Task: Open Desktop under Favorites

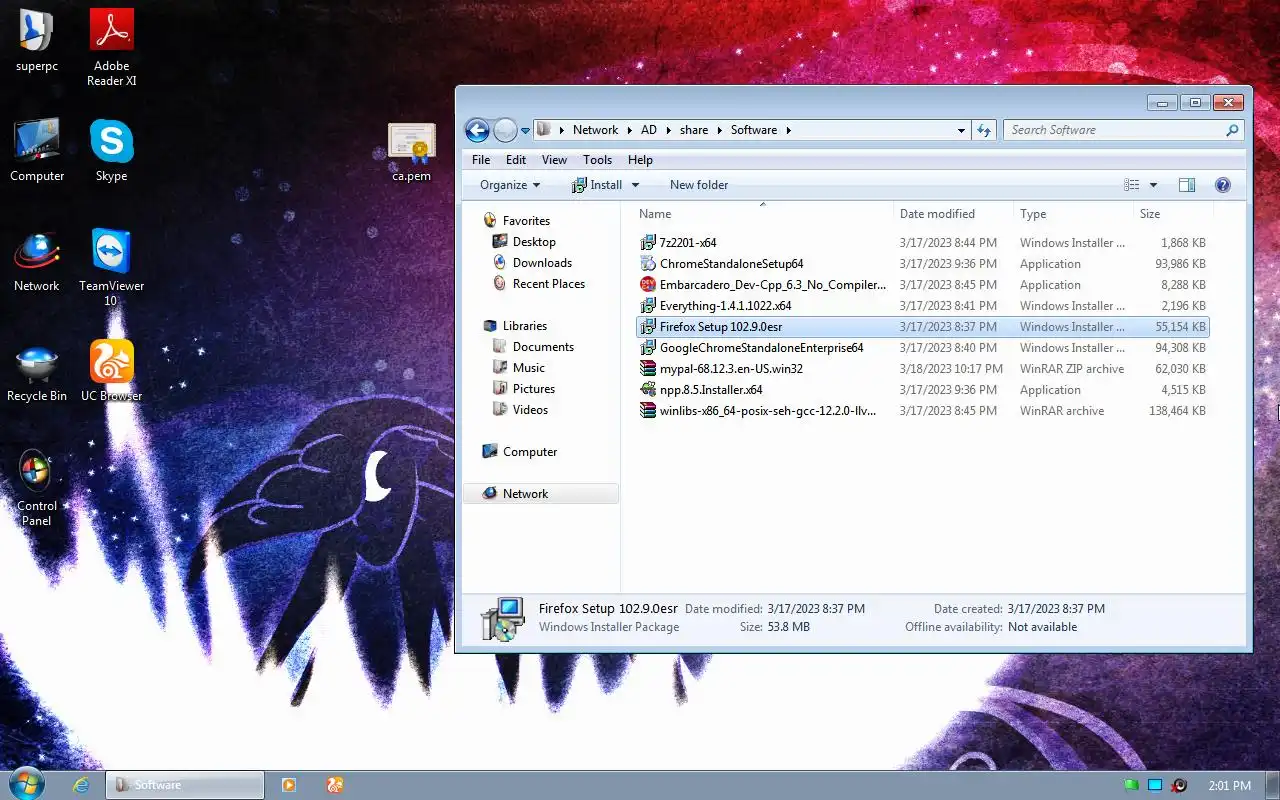Action: (534, 242)
